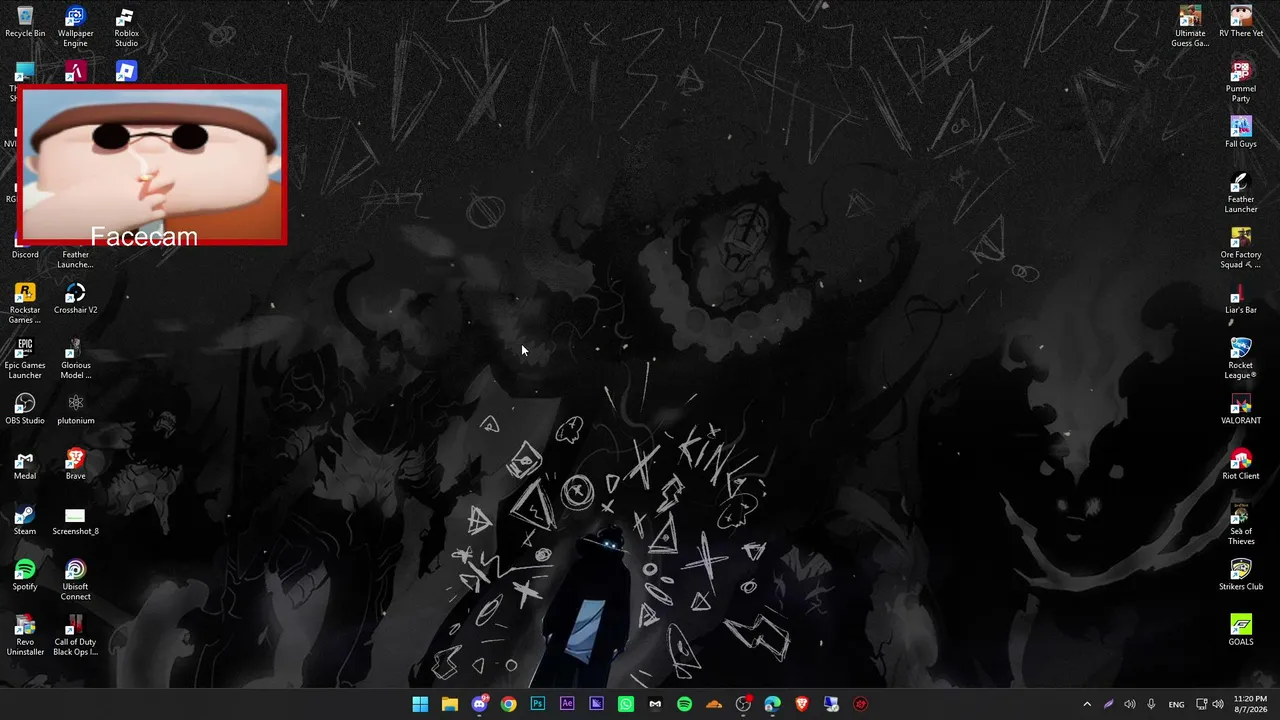Open the Recycle Bin desktop icon
The height and width of the screenshot is (720, 1280).
tap(25, 22)
